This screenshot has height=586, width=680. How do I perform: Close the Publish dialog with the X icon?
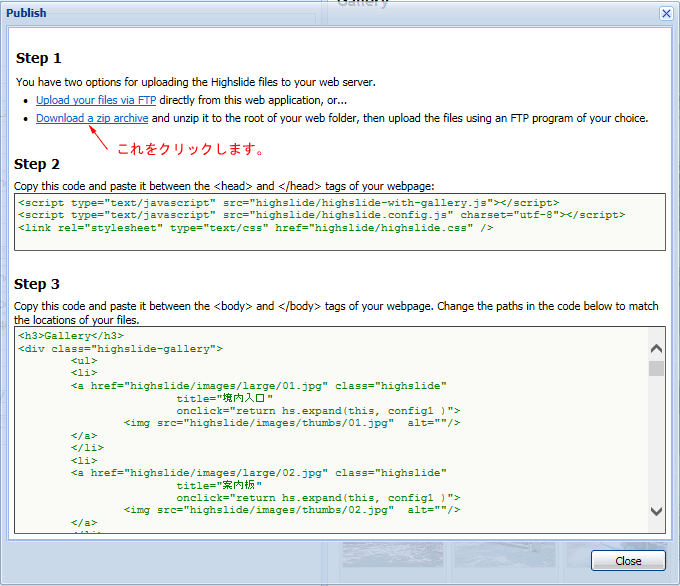pos(666,13)
